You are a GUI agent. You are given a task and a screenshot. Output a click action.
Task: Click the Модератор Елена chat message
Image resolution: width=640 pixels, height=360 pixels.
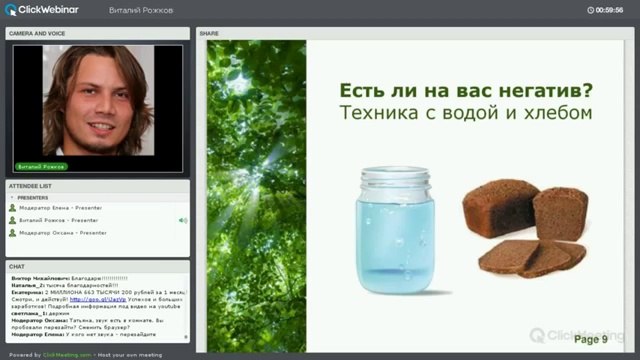point(84,335)
